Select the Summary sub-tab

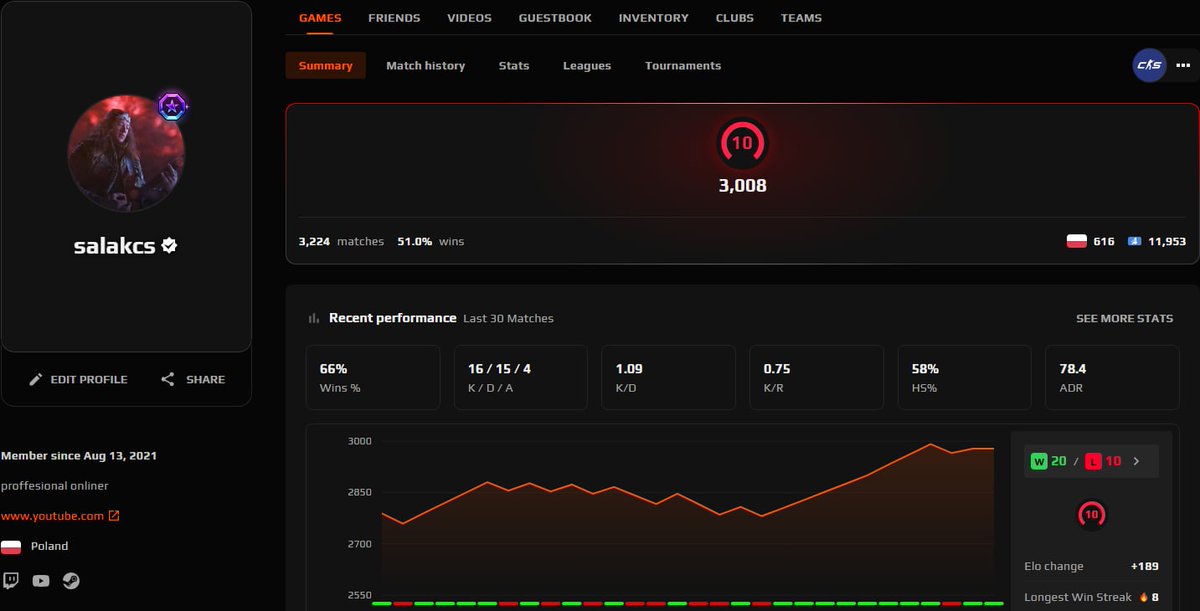point(326,66)
